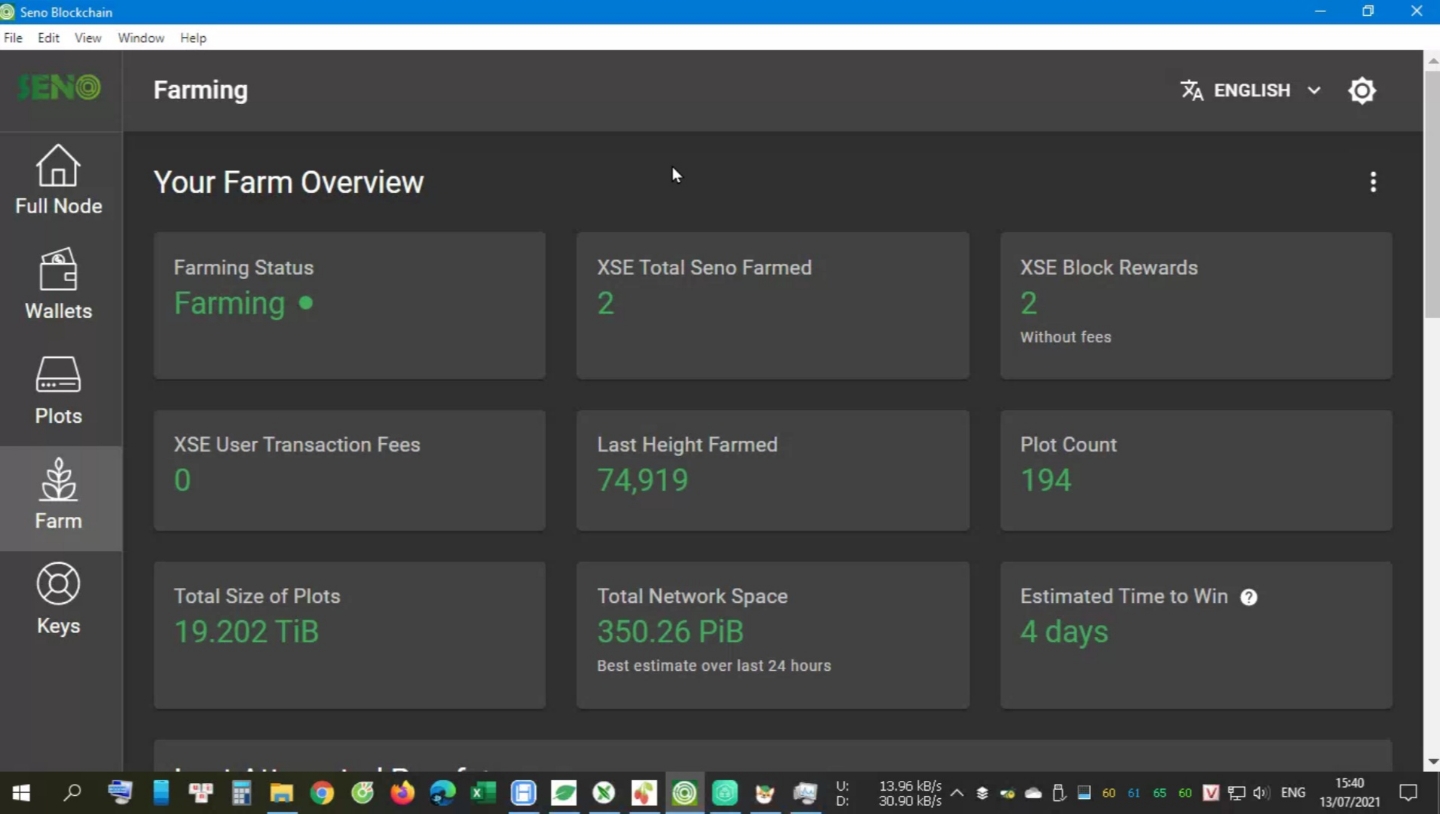Open the Windows notification center
The height and width of the screenshot is (814, 1440).
pos(1409,794)
